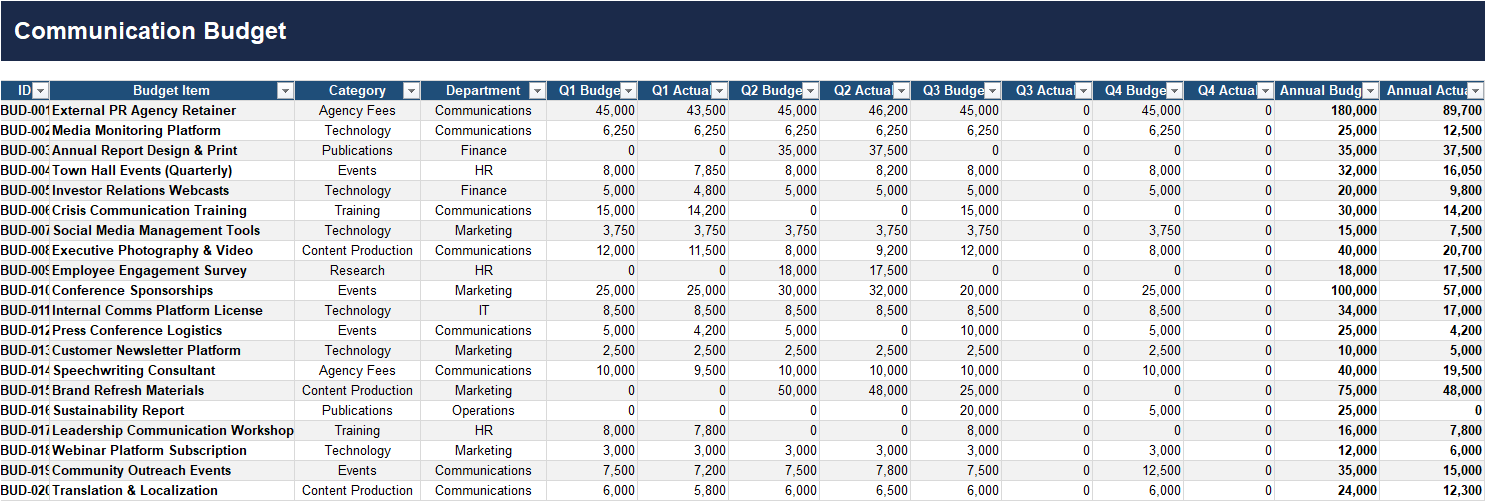Select cell Executive Photography & Video
Image resolution: width=1485 pixels, height=501 pixels.
172,251
